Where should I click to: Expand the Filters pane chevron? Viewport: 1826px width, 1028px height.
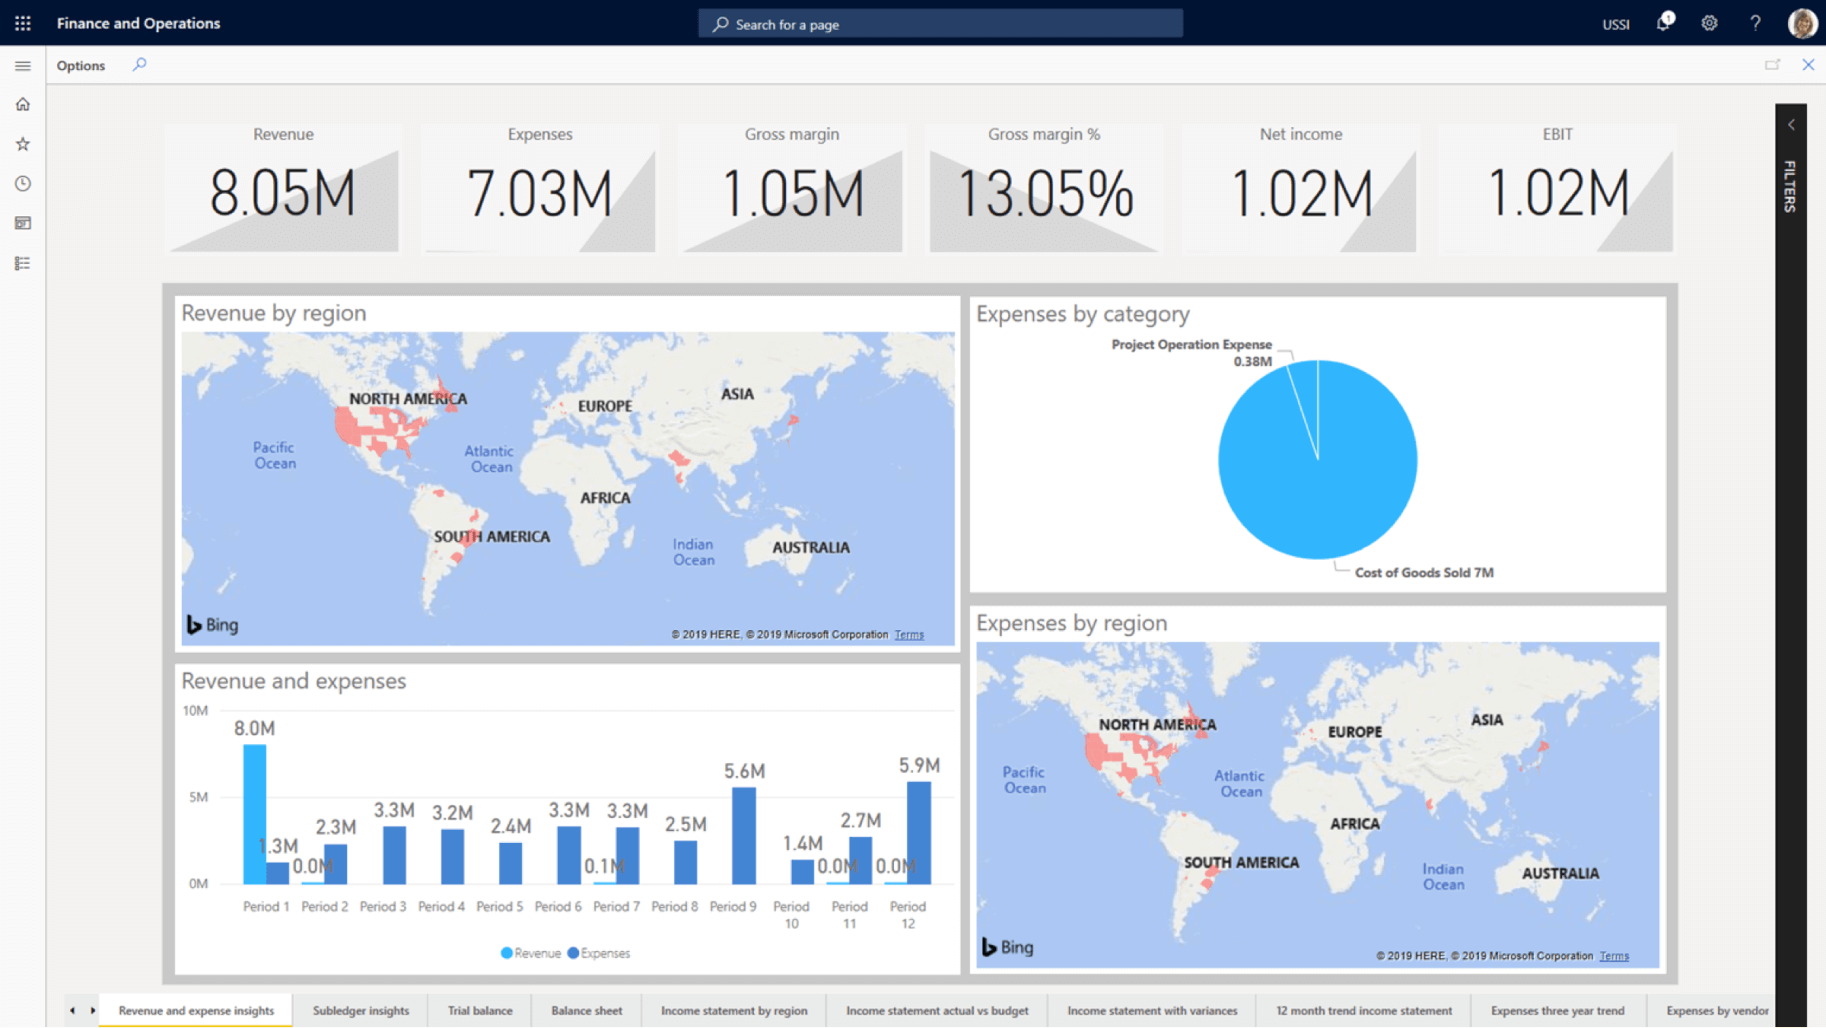[x=1791, y=125]
